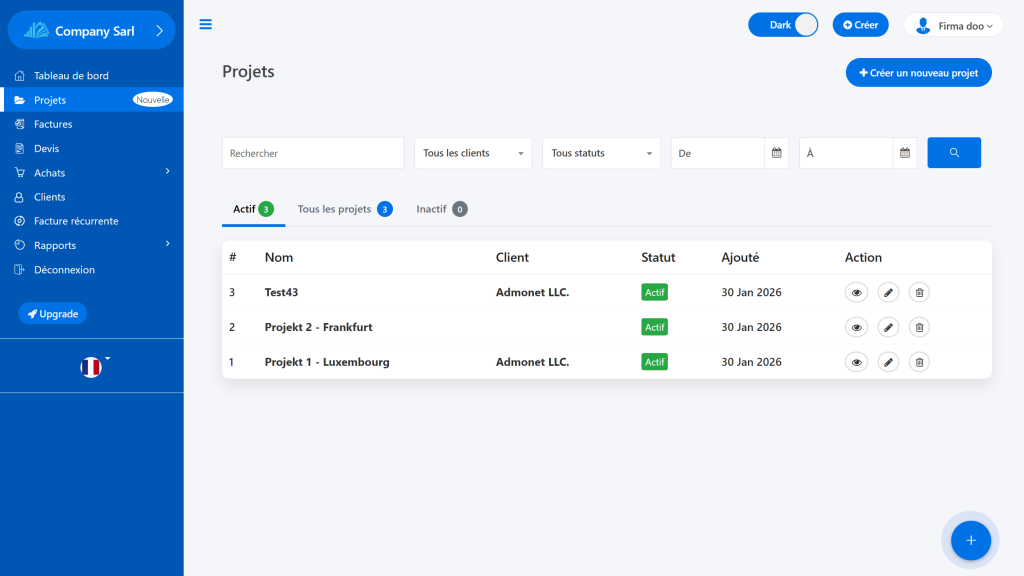View Projekt 1 - Luxembourg via eye icon
The image size is (1024, 576).
(856, 362)
